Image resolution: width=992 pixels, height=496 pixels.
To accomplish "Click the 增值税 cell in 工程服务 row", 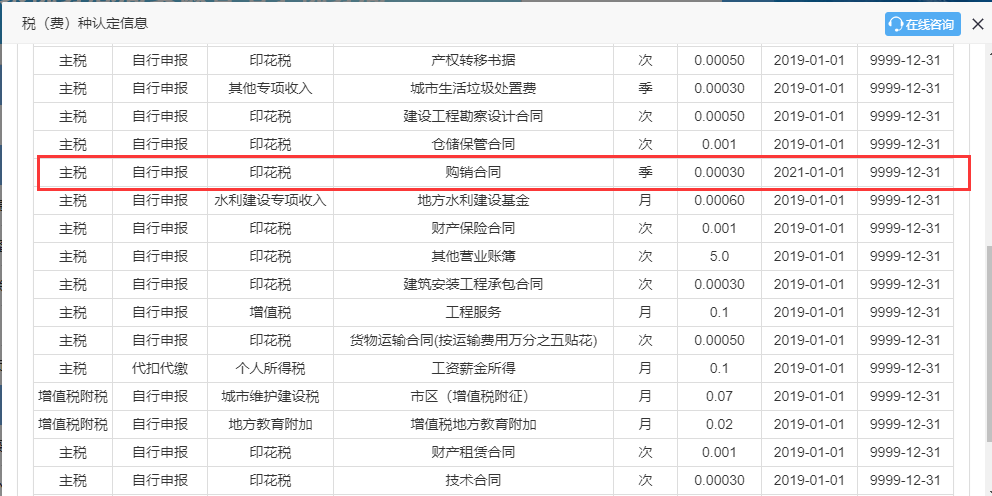I will (x=270, y=313).
